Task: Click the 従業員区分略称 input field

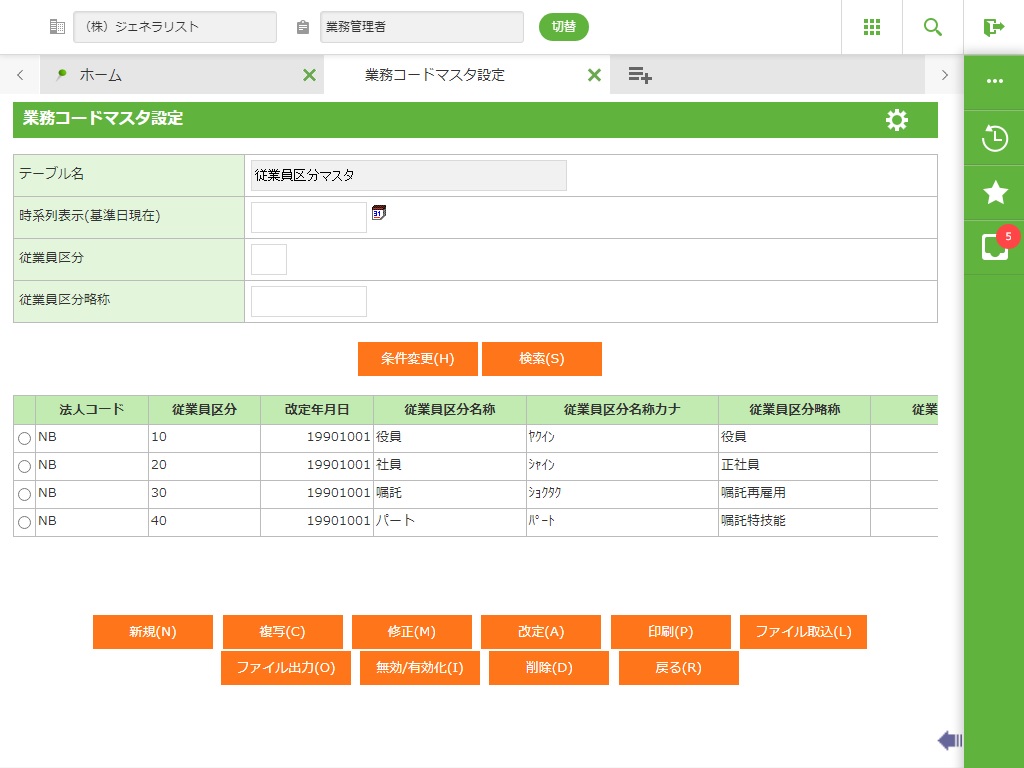Action: pos(308,301)
